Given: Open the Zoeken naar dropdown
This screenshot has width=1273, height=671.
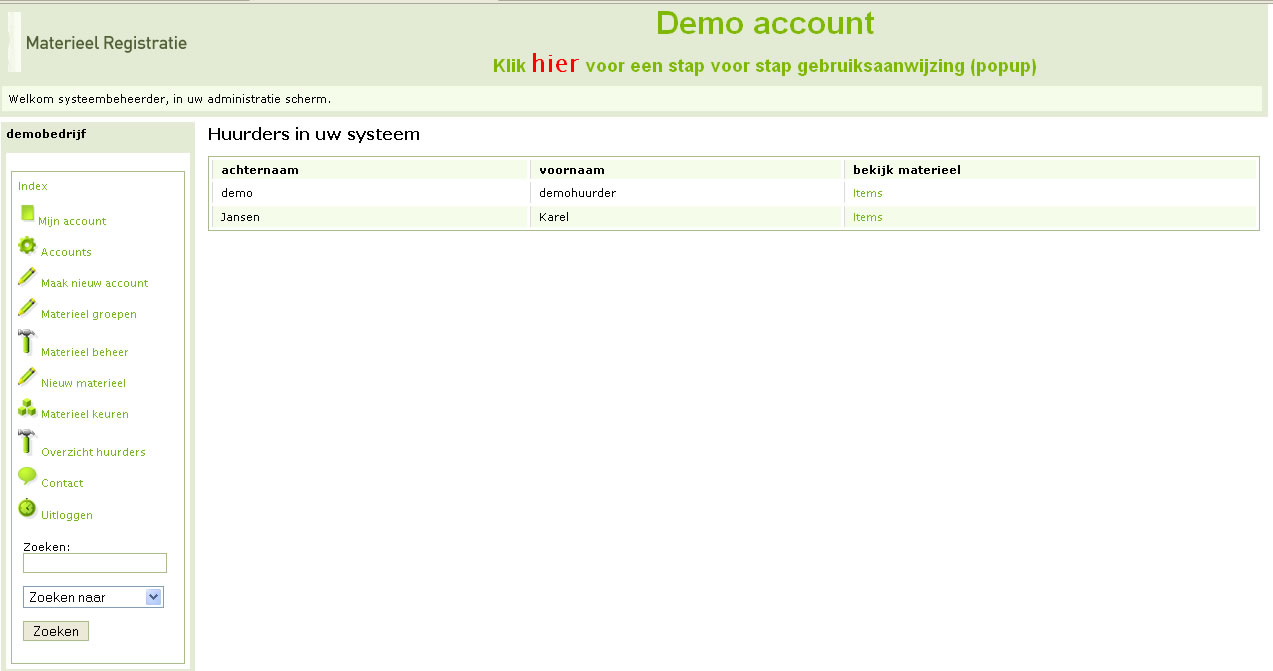Looking at the screenshot, I should tap(93, 597).
